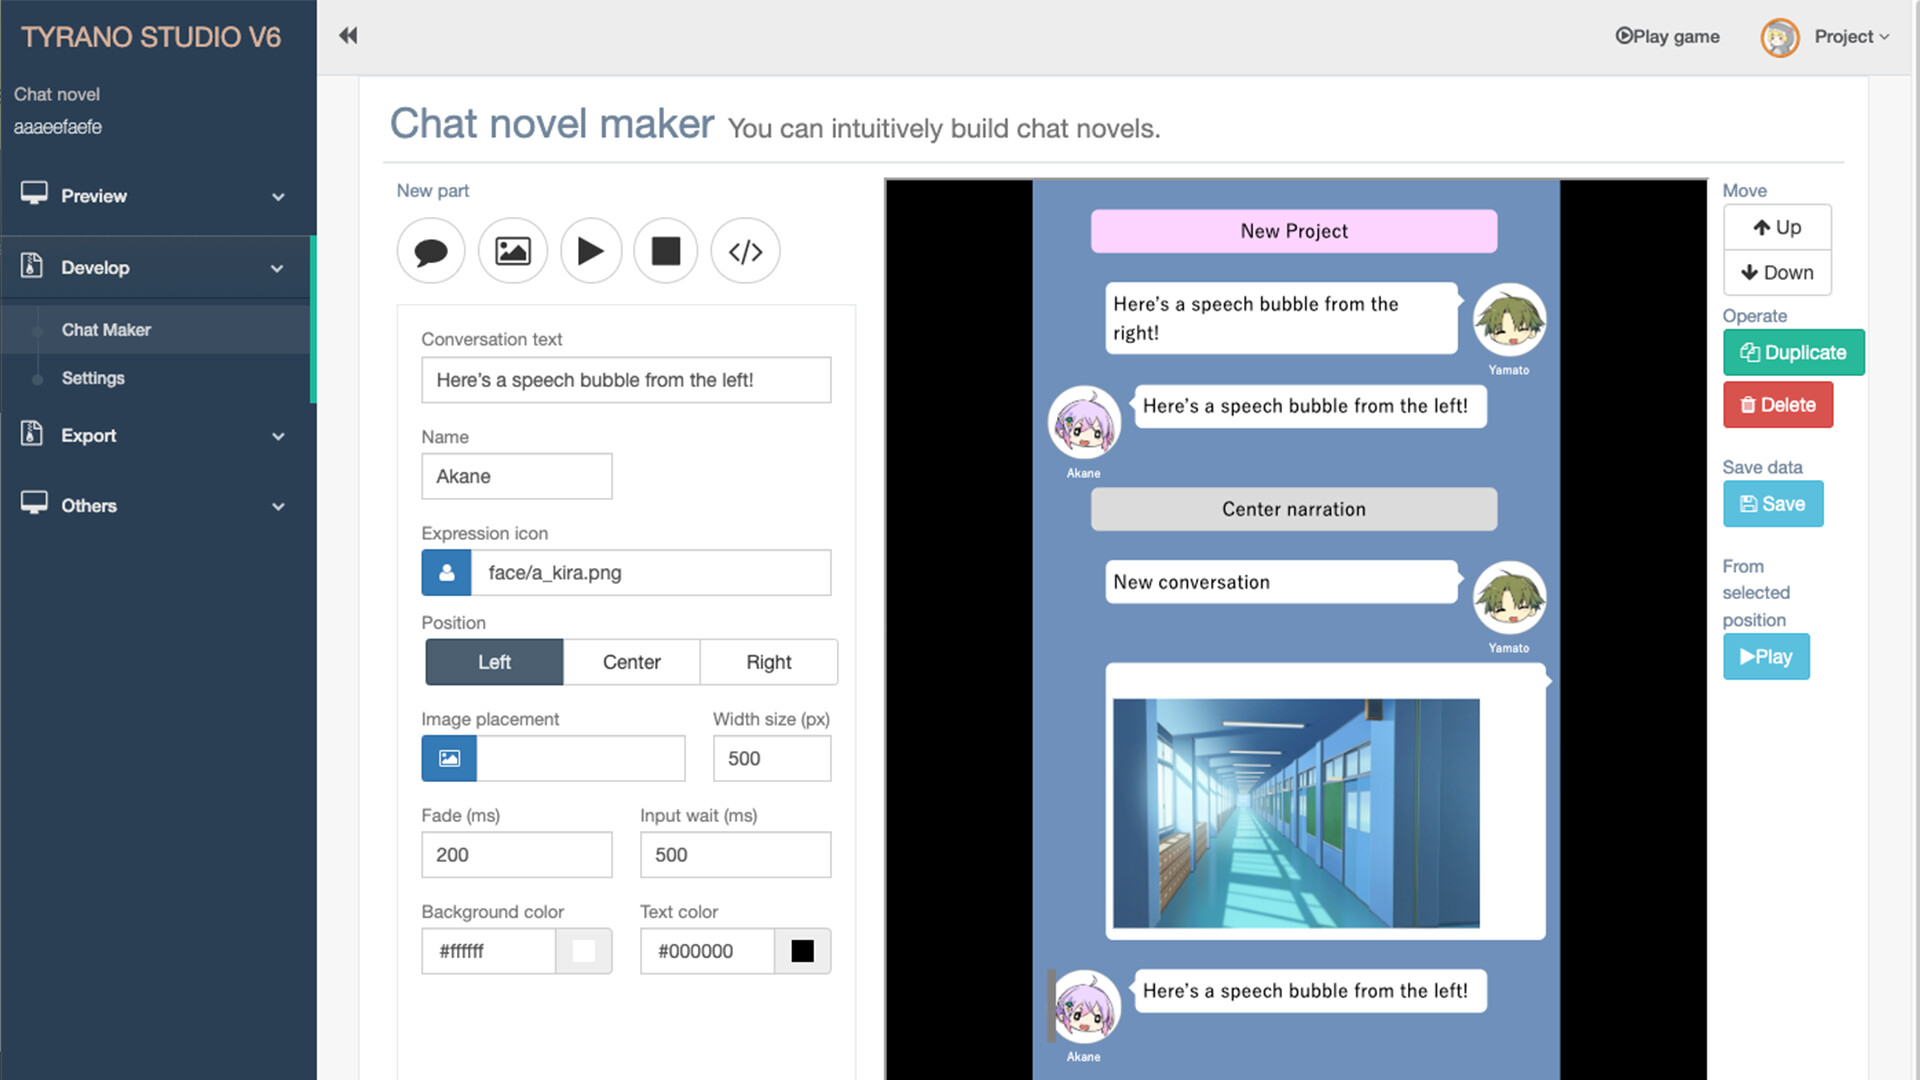Switch to the Chat Maker page
The image size is (1920, 1080).
pyautogui.click(x=107, y=329)
